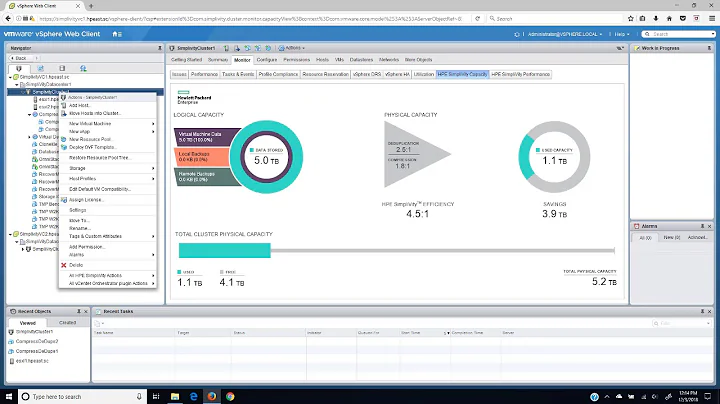
Task: Select the Networking navigator icon tab
Action: click(x=83, y=68)
